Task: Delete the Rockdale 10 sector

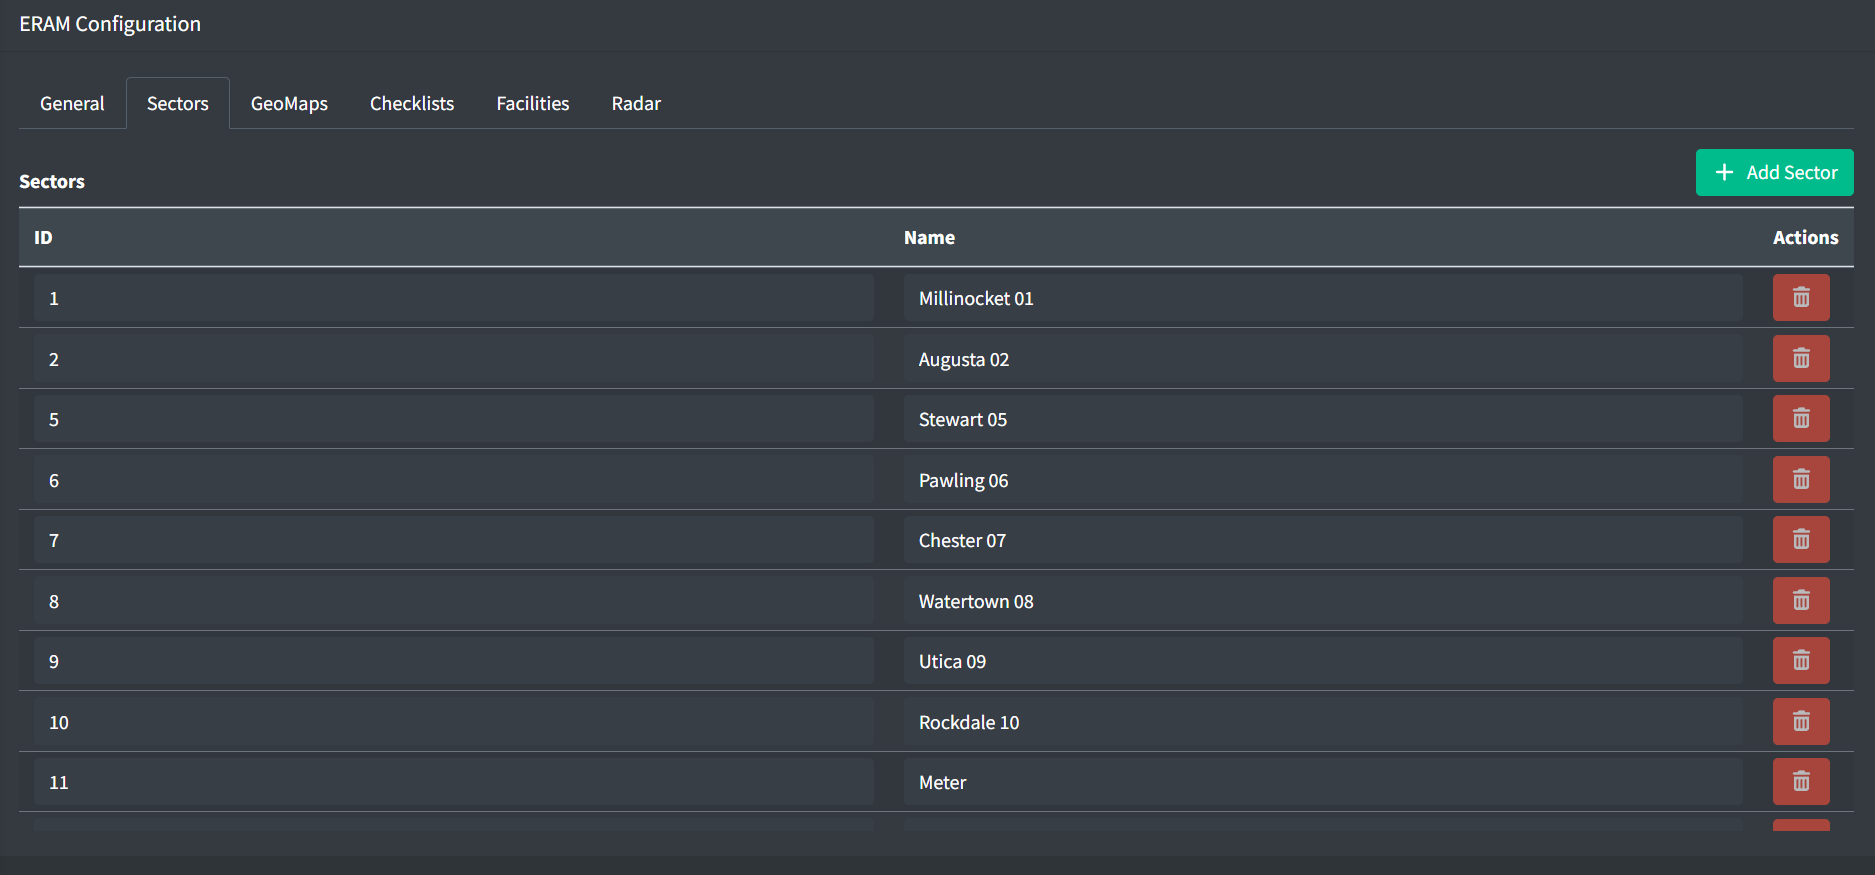Action: pos(1801,721)
